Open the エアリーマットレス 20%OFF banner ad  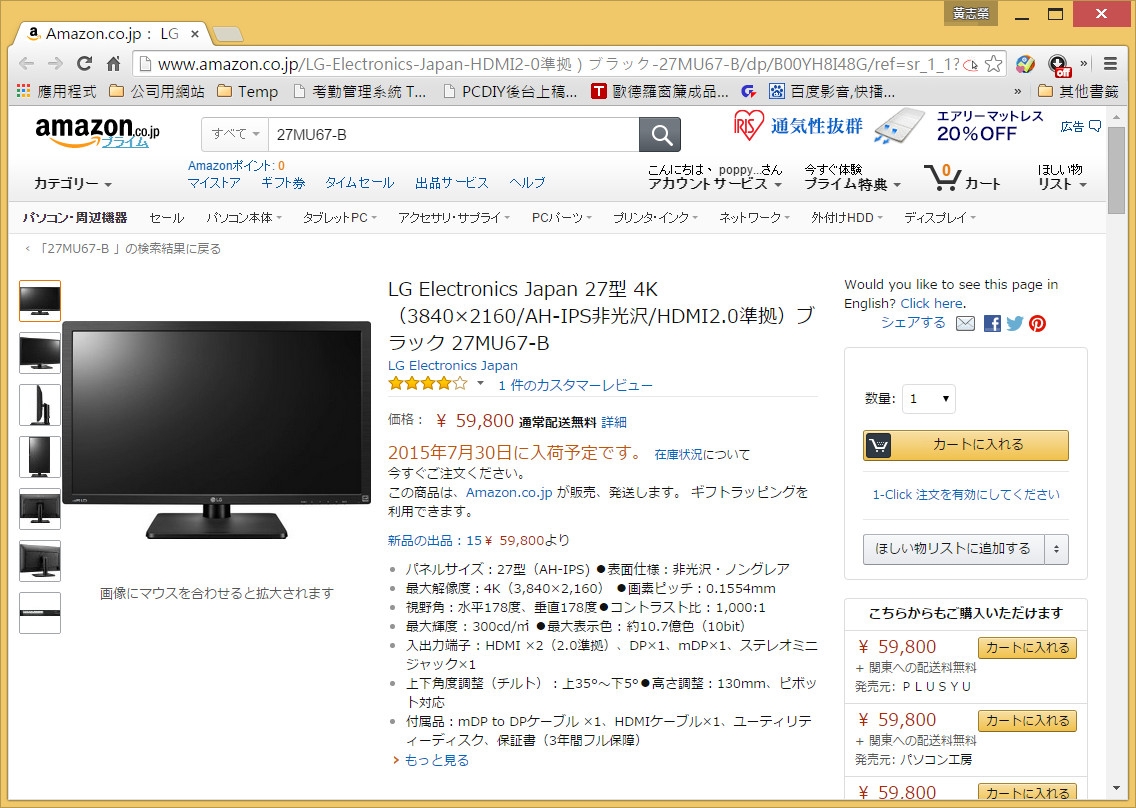(x=888, y=127)
